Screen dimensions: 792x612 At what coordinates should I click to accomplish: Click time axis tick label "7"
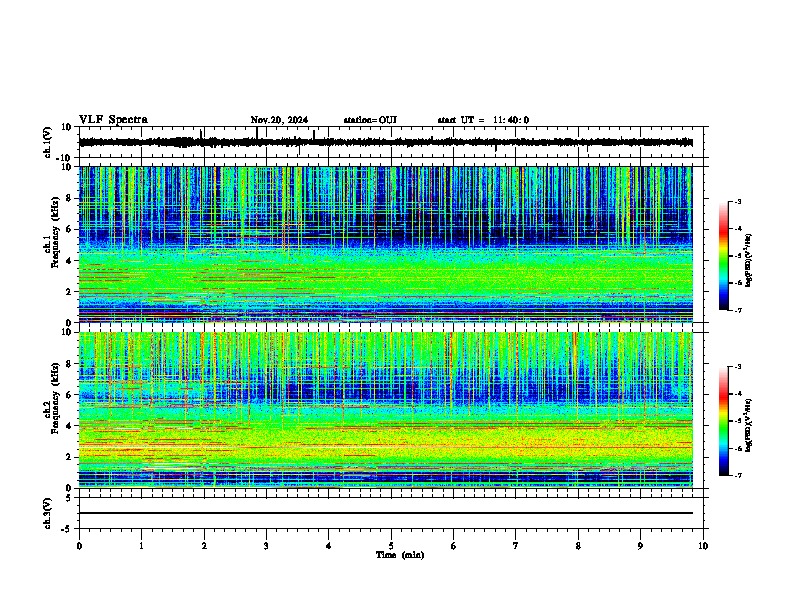(516, 546)
